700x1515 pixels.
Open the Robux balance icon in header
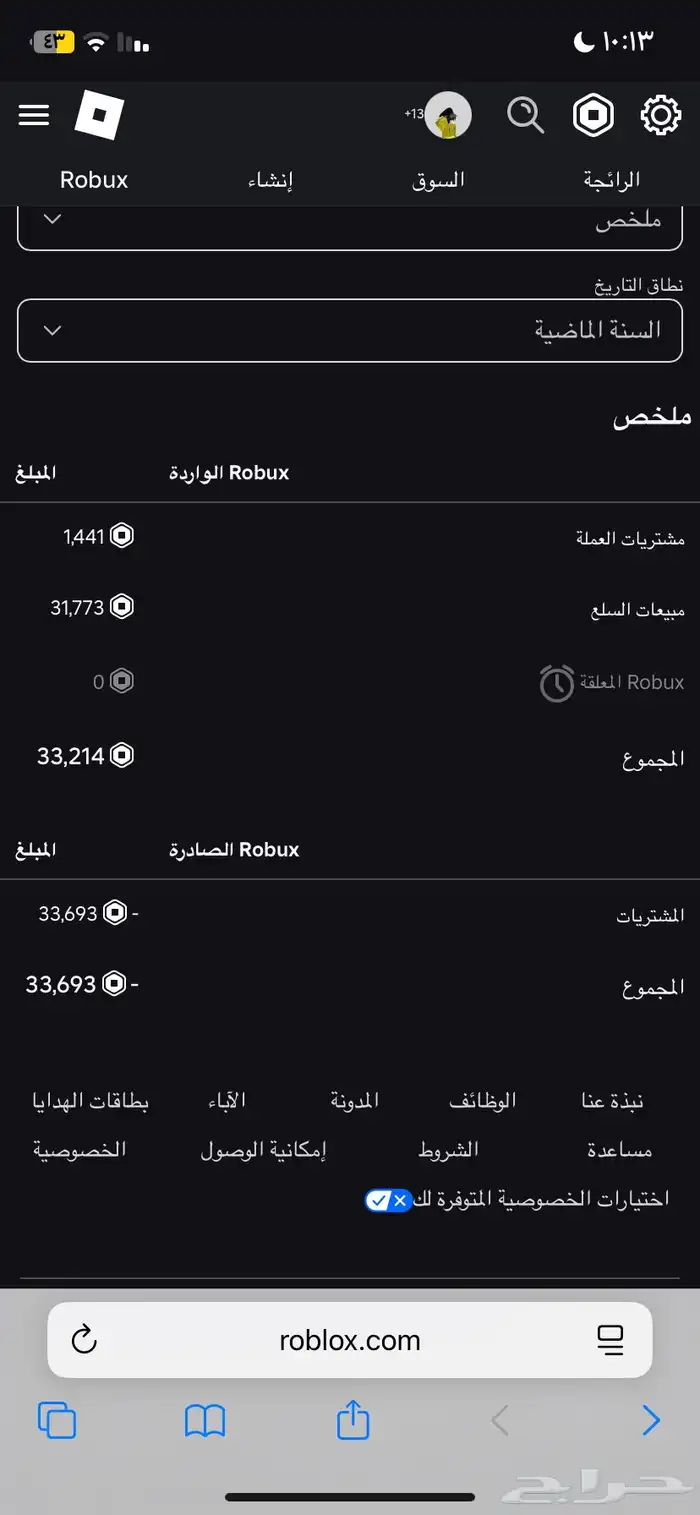click(x=593, y=116)
